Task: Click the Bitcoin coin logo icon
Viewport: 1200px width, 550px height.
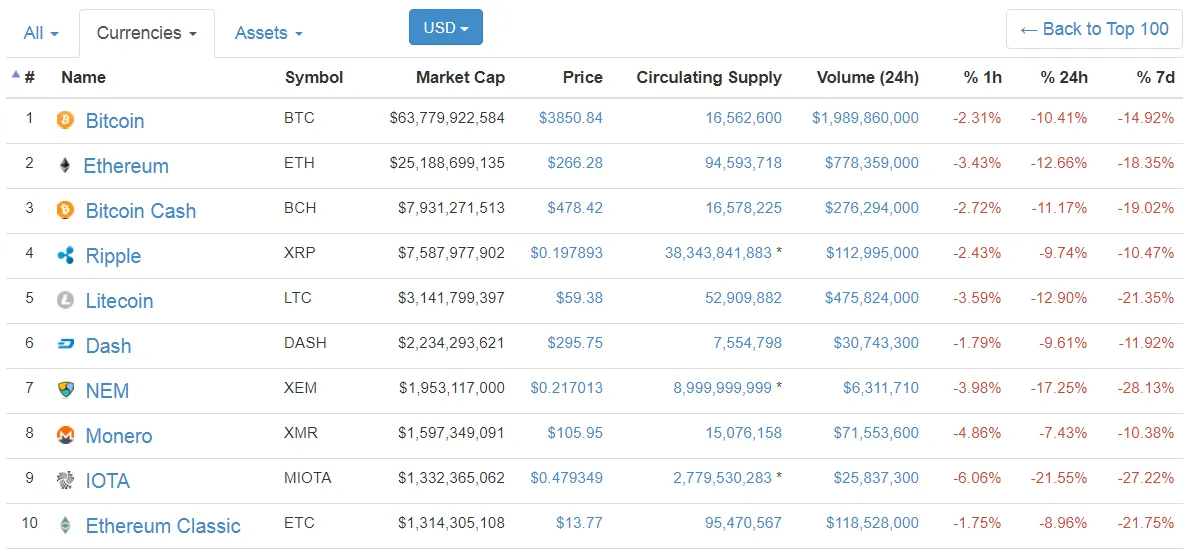Action: [x=65, y=120]
